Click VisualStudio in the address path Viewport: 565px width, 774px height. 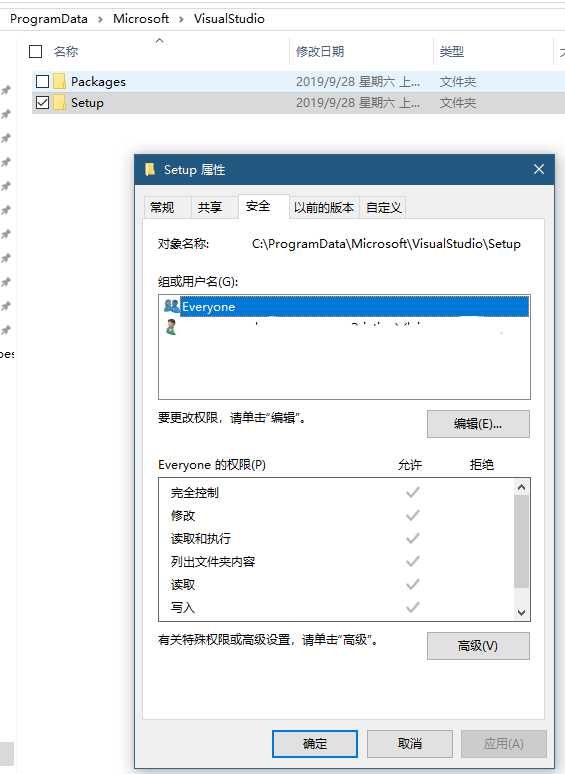click(229, 19)
